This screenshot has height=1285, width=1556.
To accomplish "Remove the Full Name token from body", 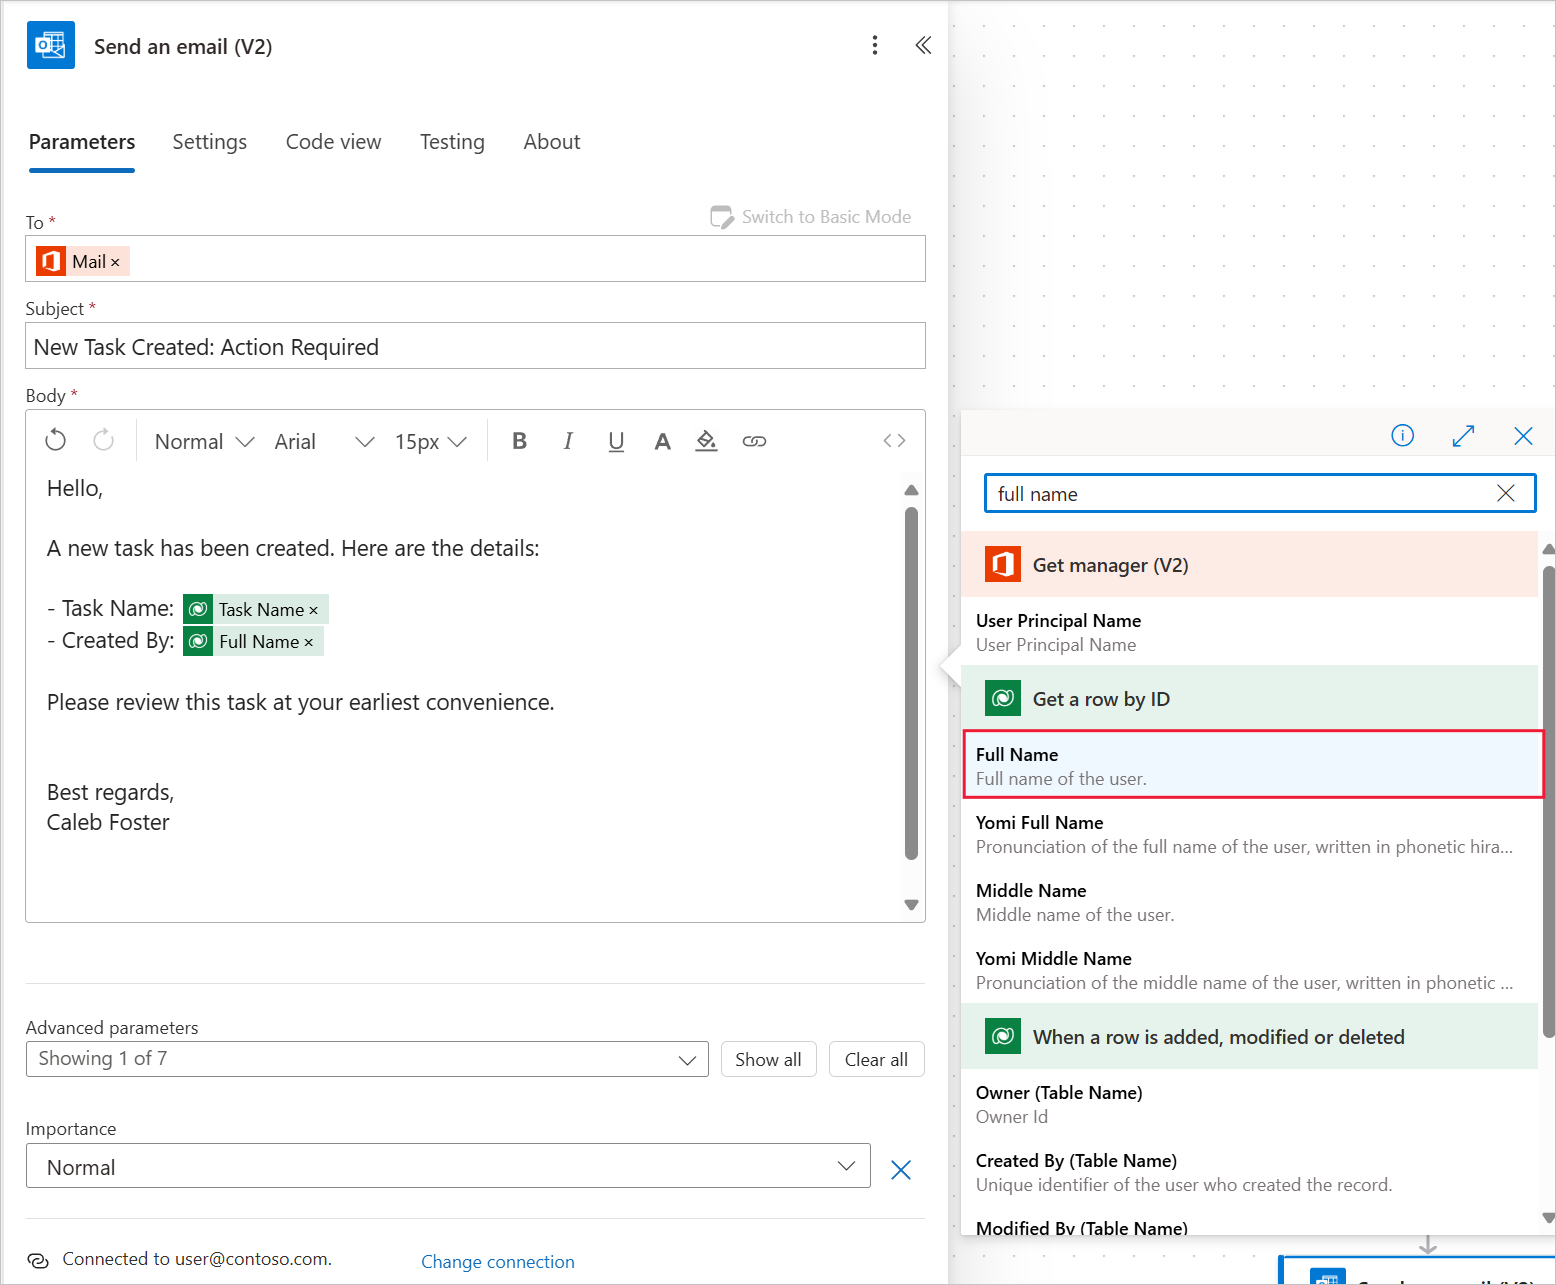I will (x=308, y=642).
